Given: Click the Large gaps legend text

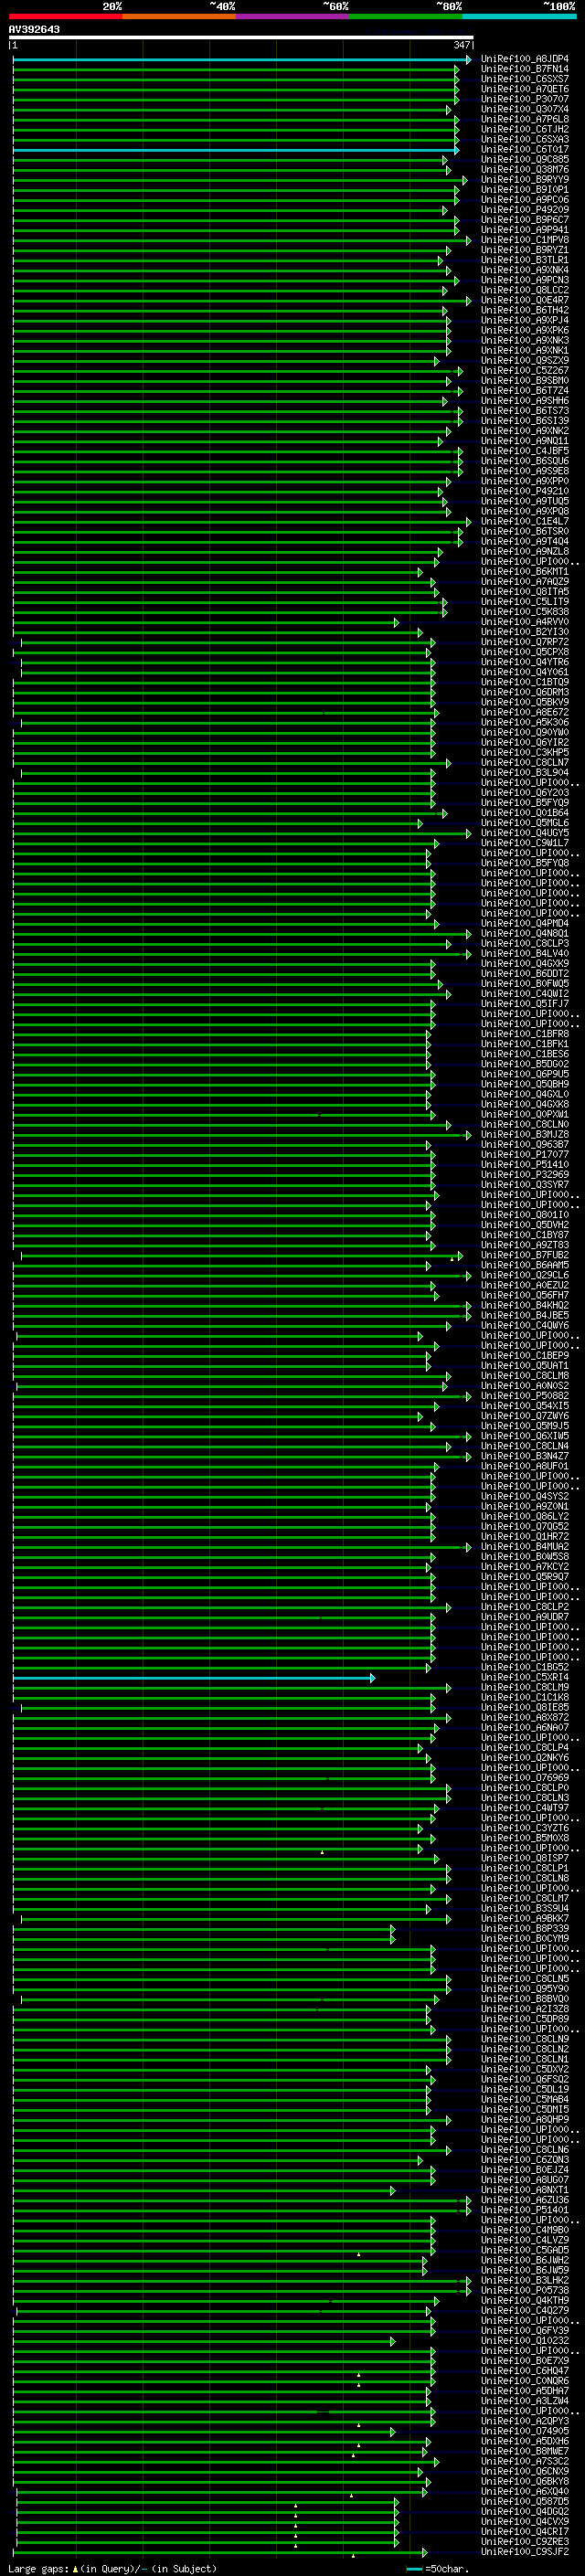Looking at the screenshot, I should click(112, 2569).
